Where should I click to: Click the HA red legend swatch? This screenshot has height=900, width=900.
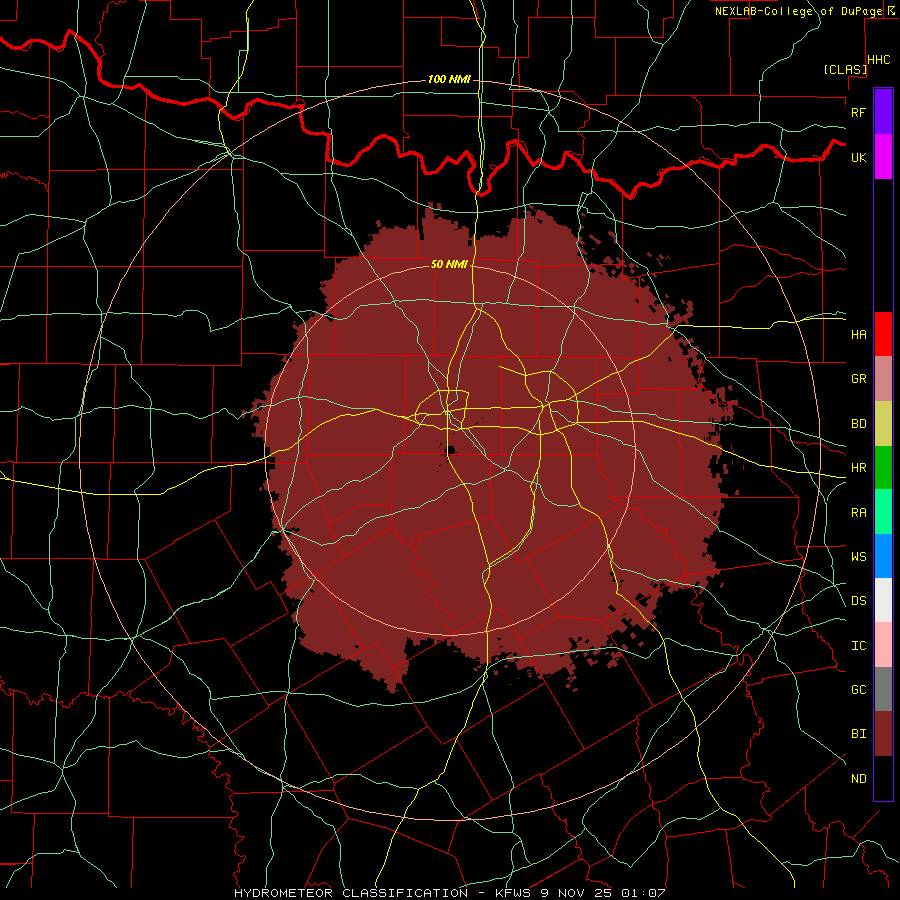(x=883, y=334)
